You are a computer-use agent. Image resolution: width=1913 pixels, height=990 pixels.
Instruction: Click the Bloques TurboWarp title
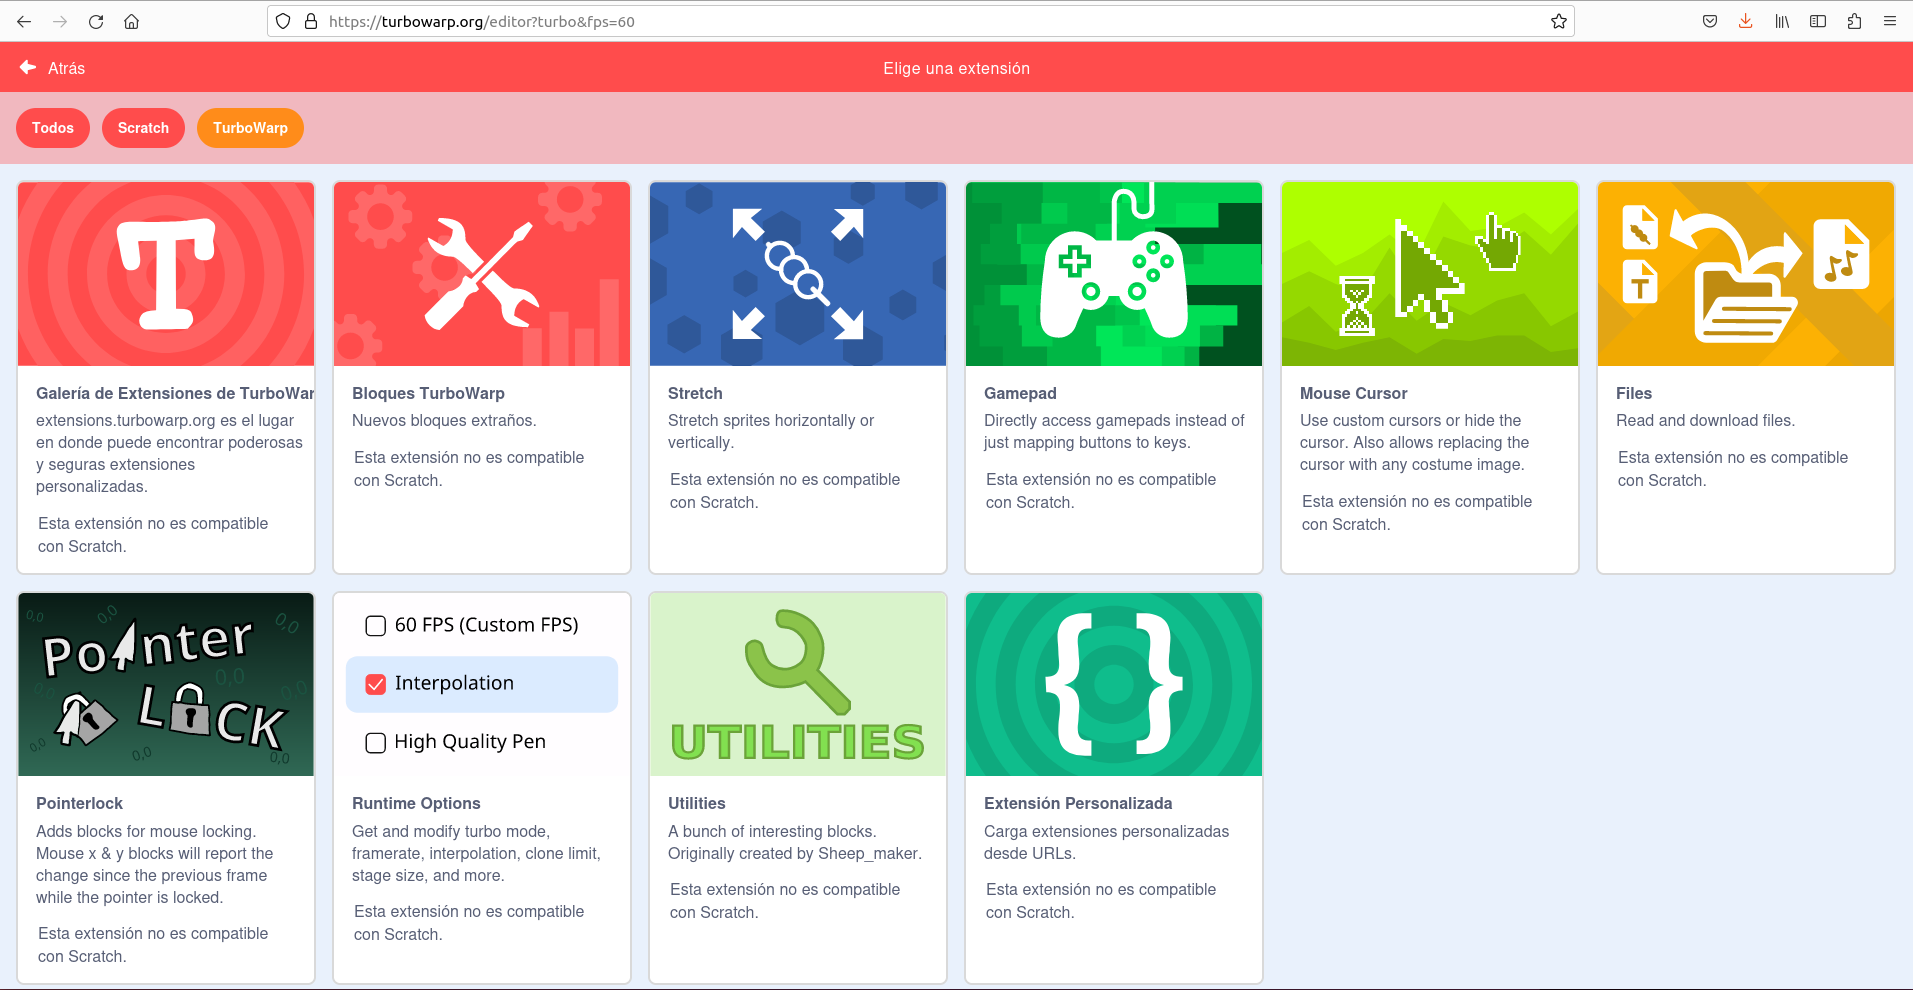pyautogui.click(x=428, y=393)
